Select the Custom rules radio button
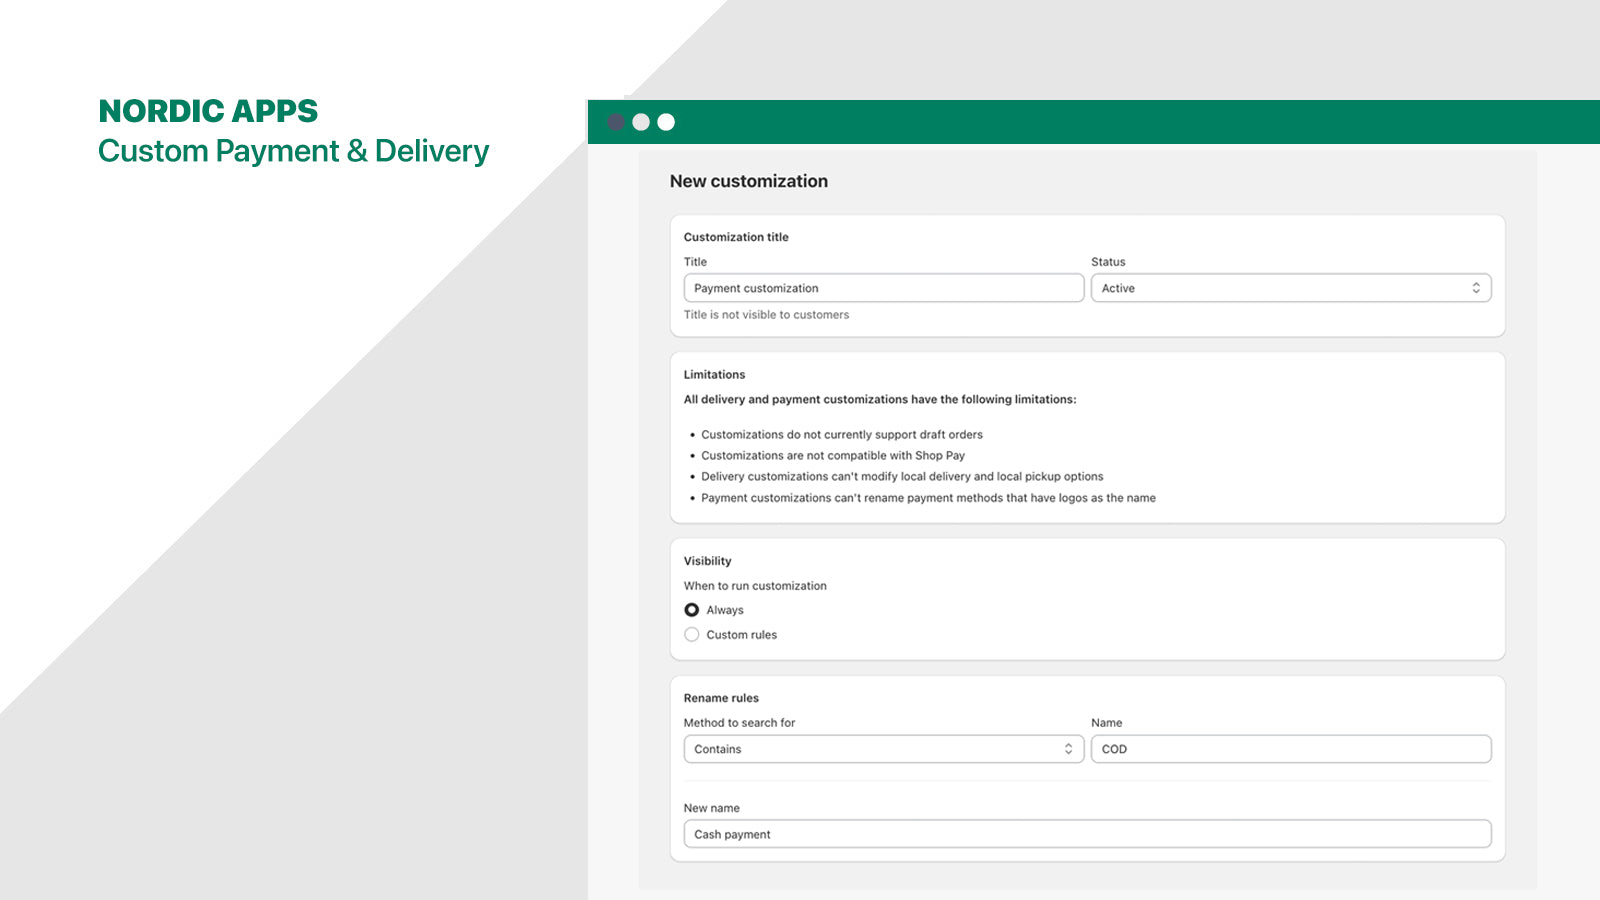The image size is (1600, 900). pos(691,635)
